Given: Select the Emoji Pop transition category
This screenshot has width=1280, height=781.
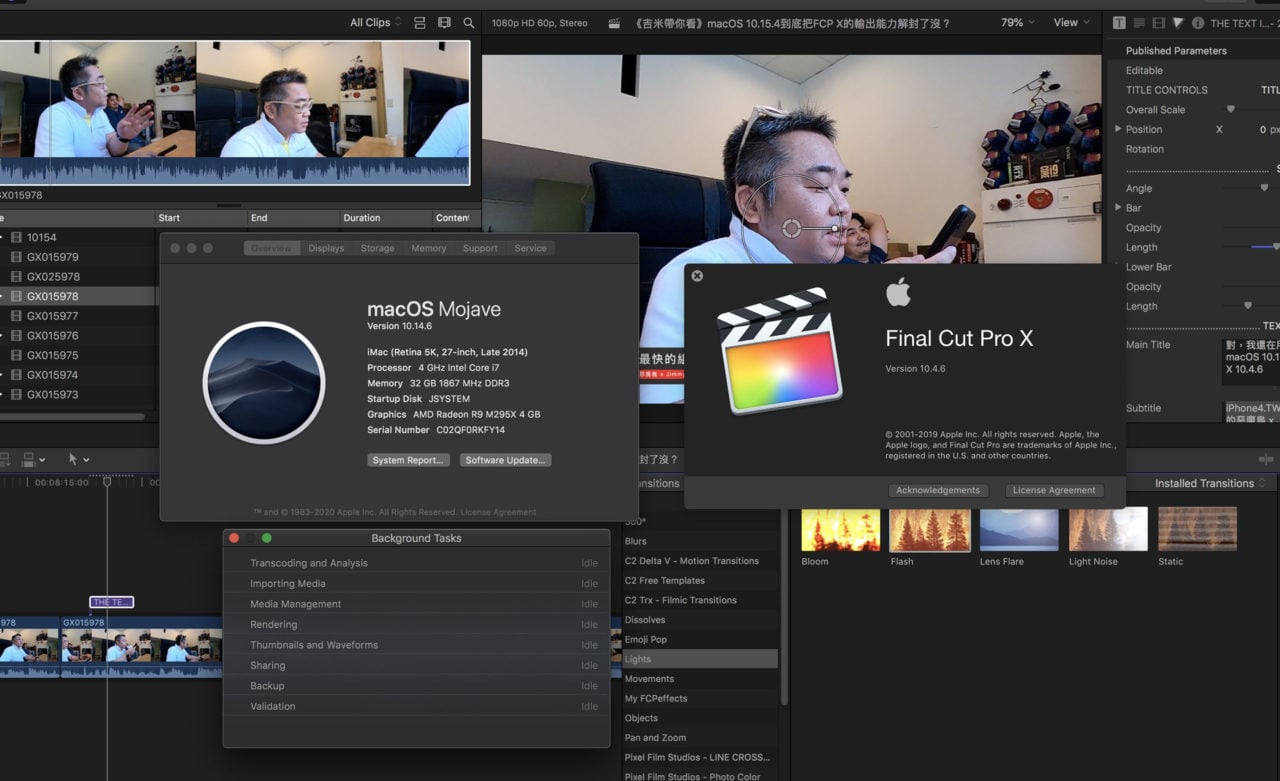Looking at the screenshot, I should (700, 640).
